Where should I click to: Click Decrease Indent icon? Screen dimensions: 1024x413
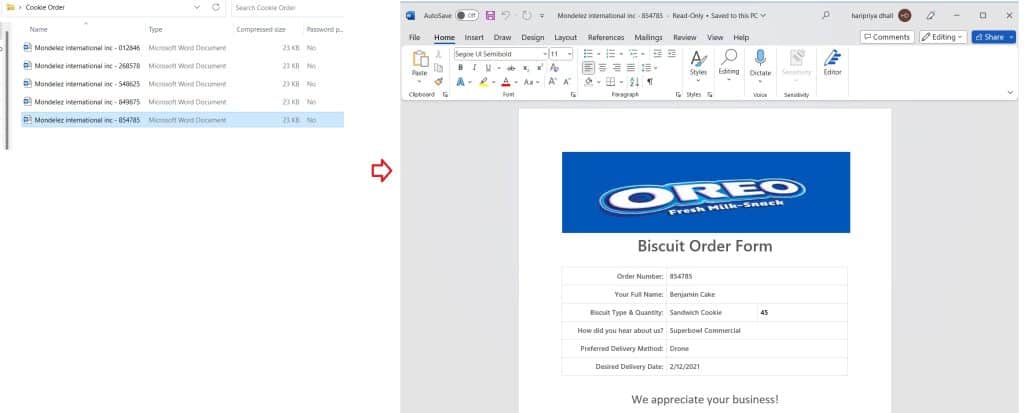point(657,54)
